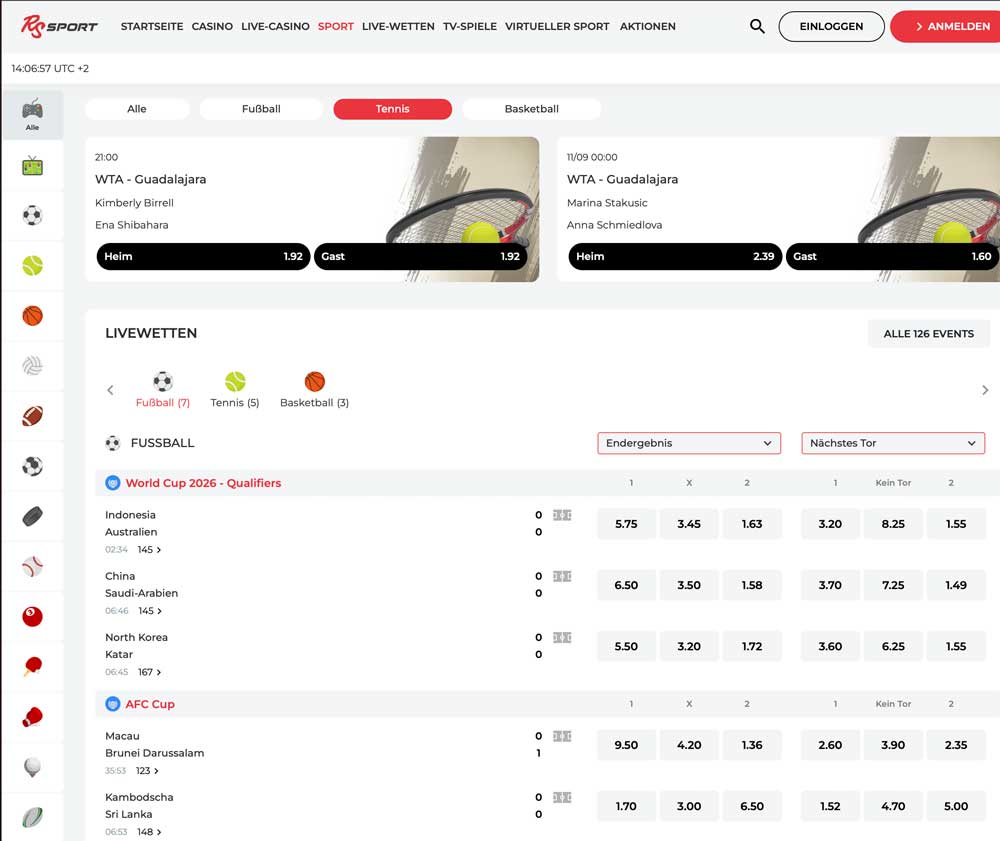
Task: Select the Tennis ball icon in left sidebar
Action: (x=33, y=266)
